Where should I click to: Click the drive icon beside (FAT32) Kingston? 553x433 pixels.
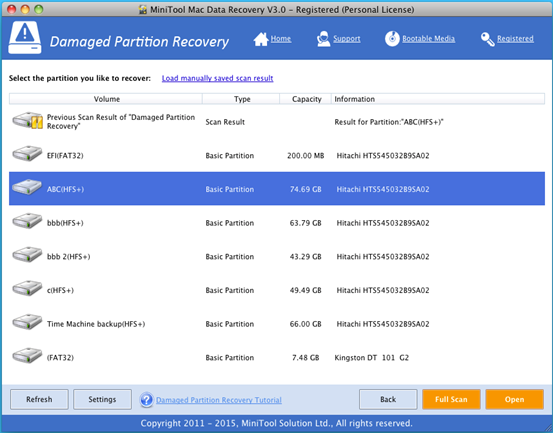coord(27,355)
